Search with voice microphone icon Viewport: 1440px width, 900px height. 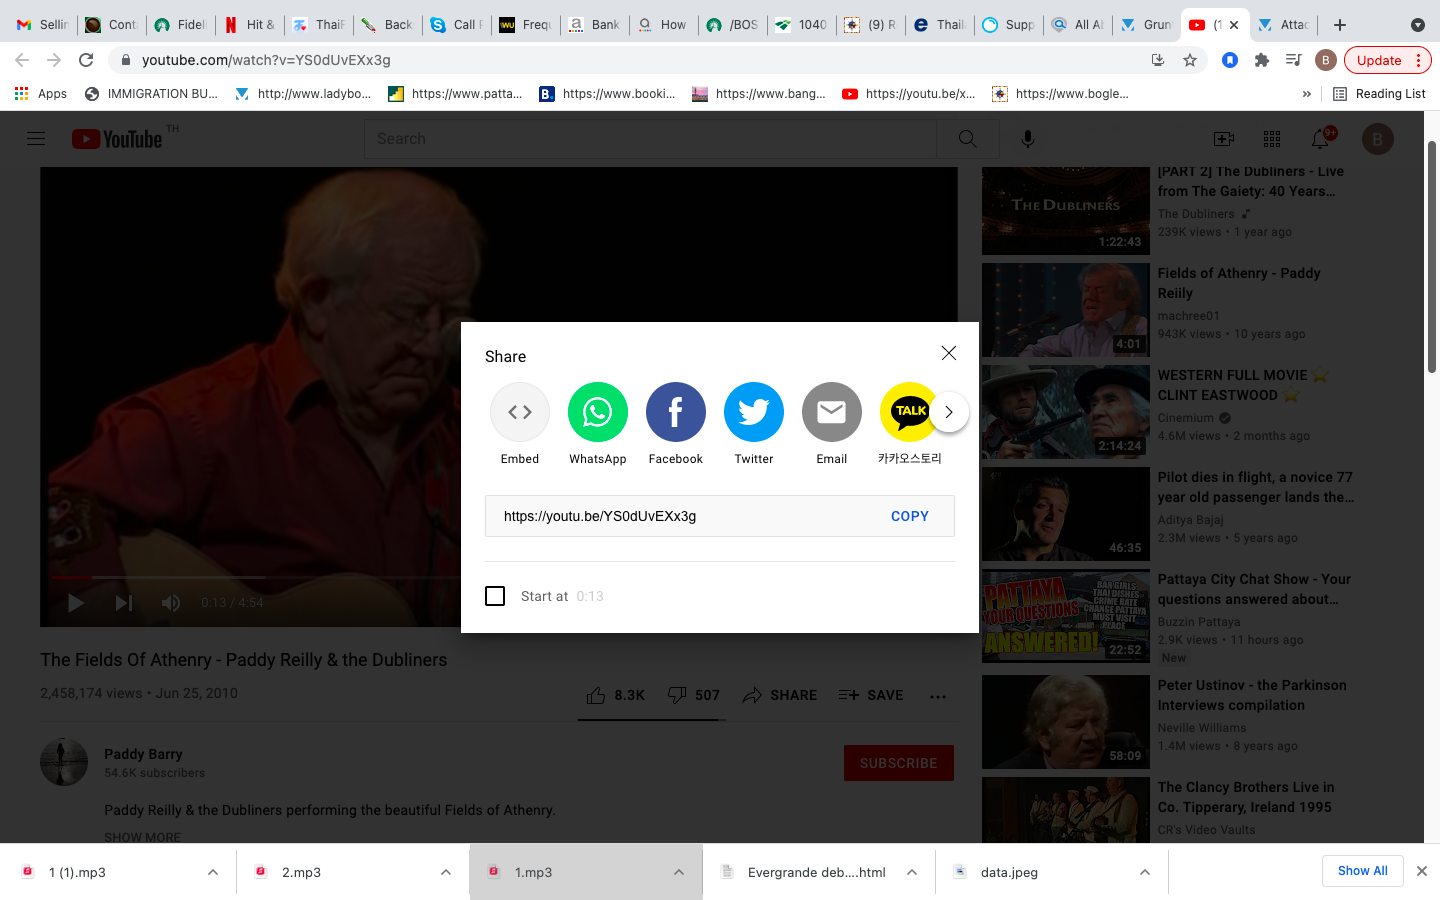point(1027,139)
